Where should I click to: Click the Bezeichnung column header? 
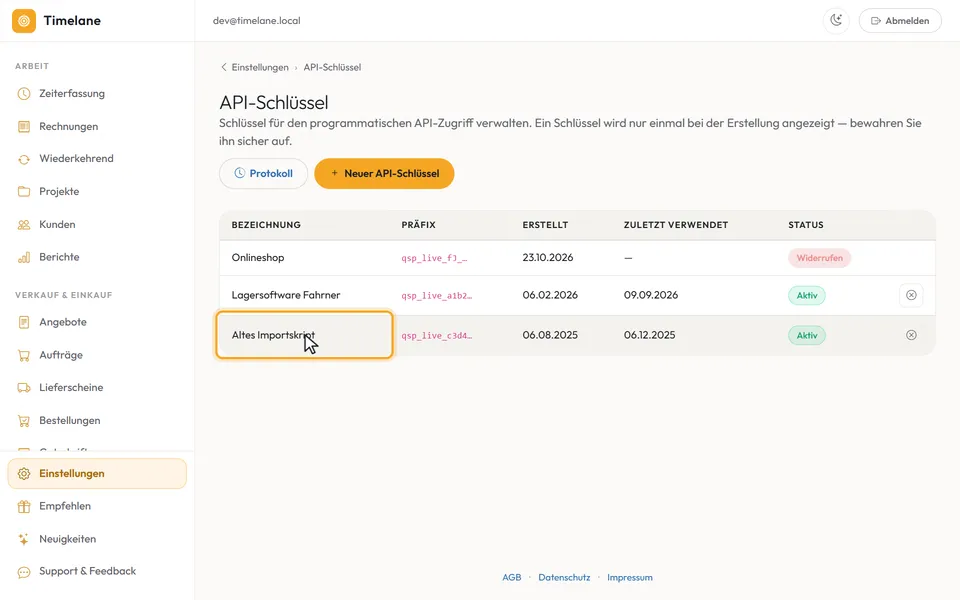(x=266, y=225)
